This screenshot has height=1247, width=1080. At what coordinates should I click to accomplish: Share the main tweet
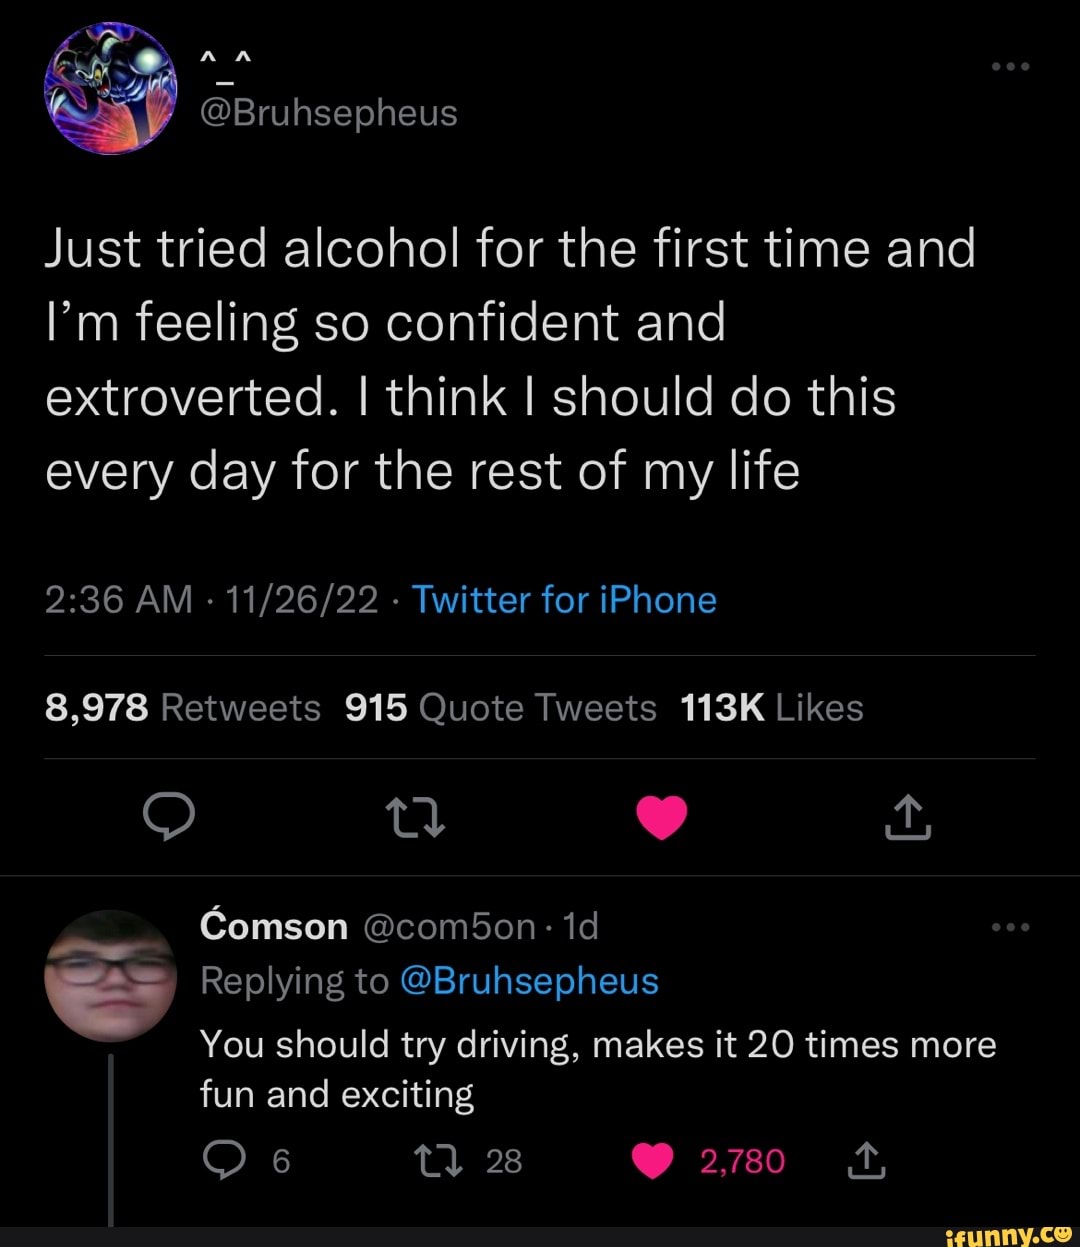tap(908, 818)
